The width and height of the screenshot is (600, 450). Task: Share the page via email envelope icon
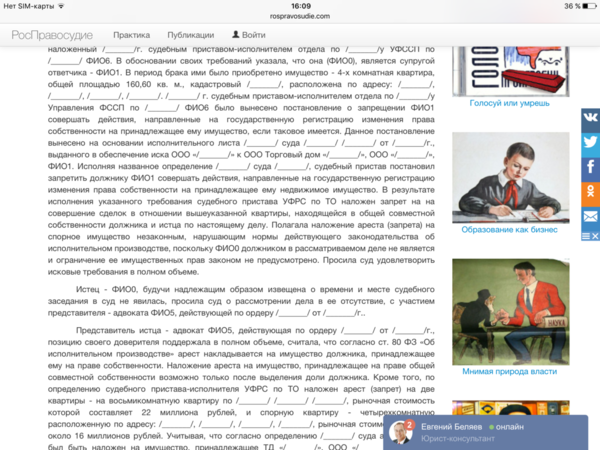click(590, 218)
